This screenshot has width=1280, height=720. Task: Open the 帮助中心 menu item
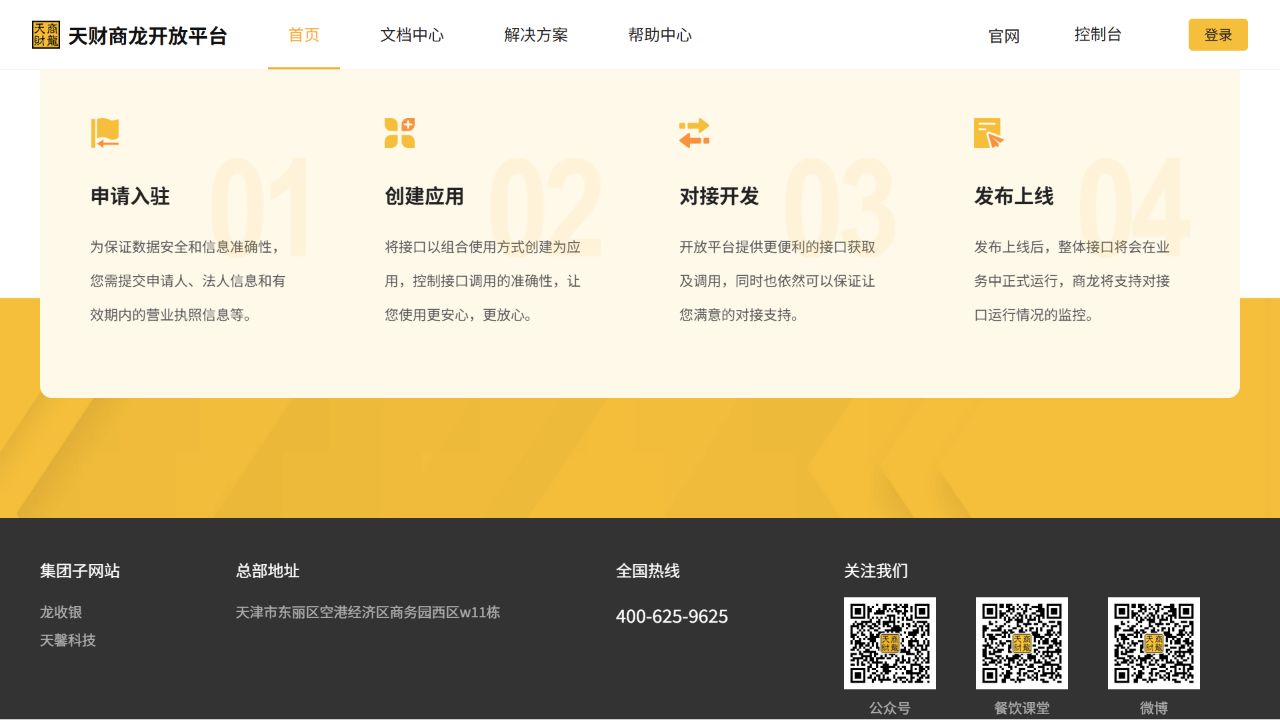click(660, 35)
